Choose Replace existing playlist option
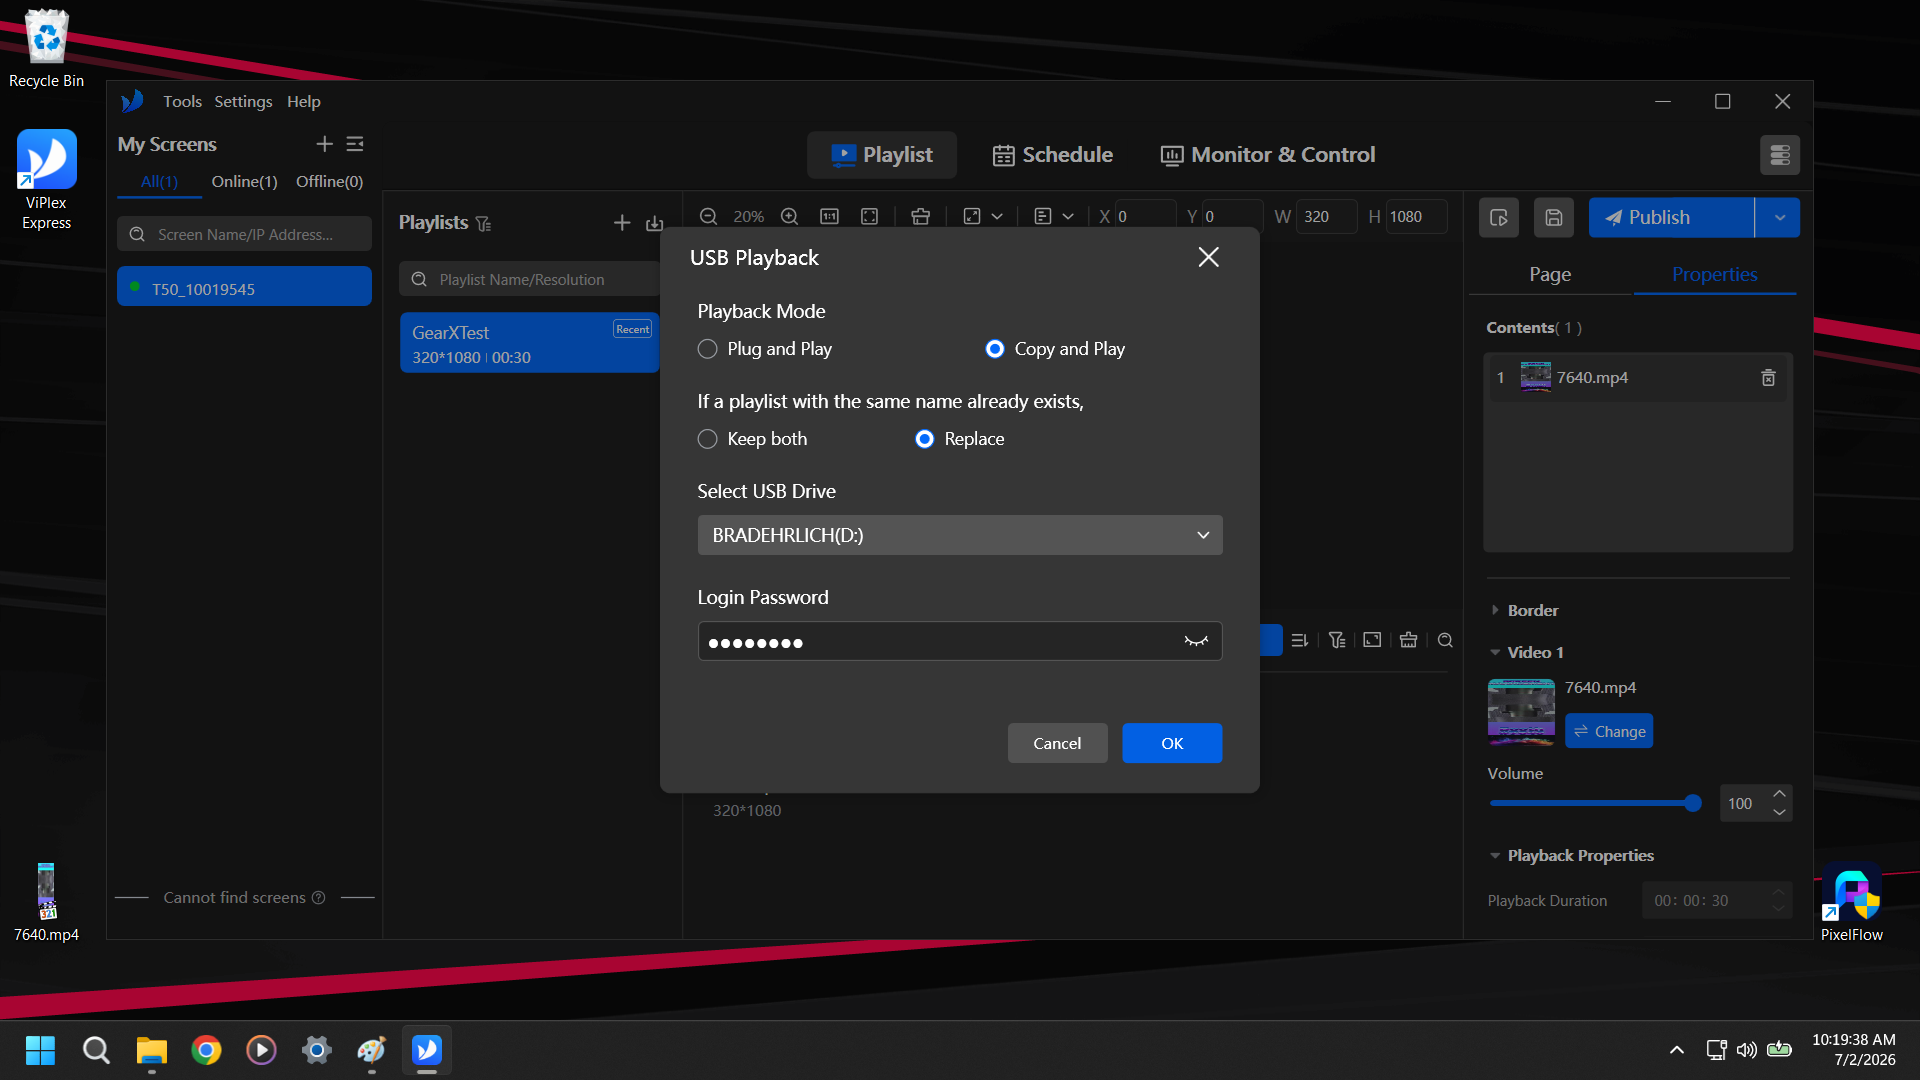 [x=924, y=439]
